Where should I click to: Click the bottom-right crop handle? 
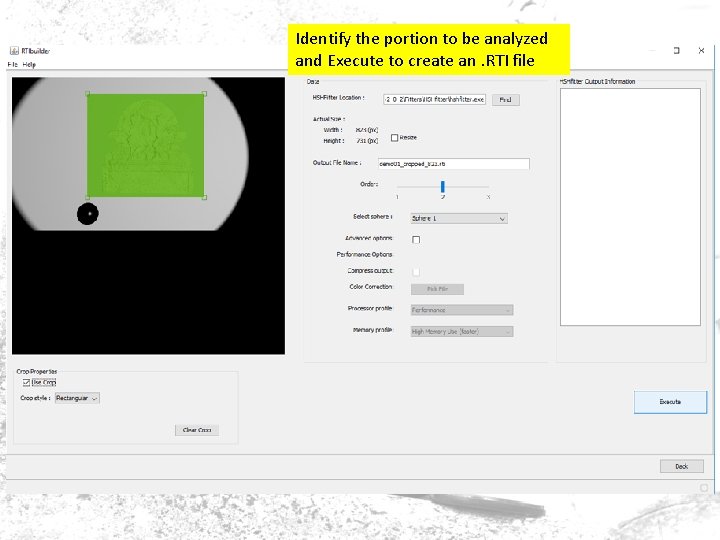point(204,197)
